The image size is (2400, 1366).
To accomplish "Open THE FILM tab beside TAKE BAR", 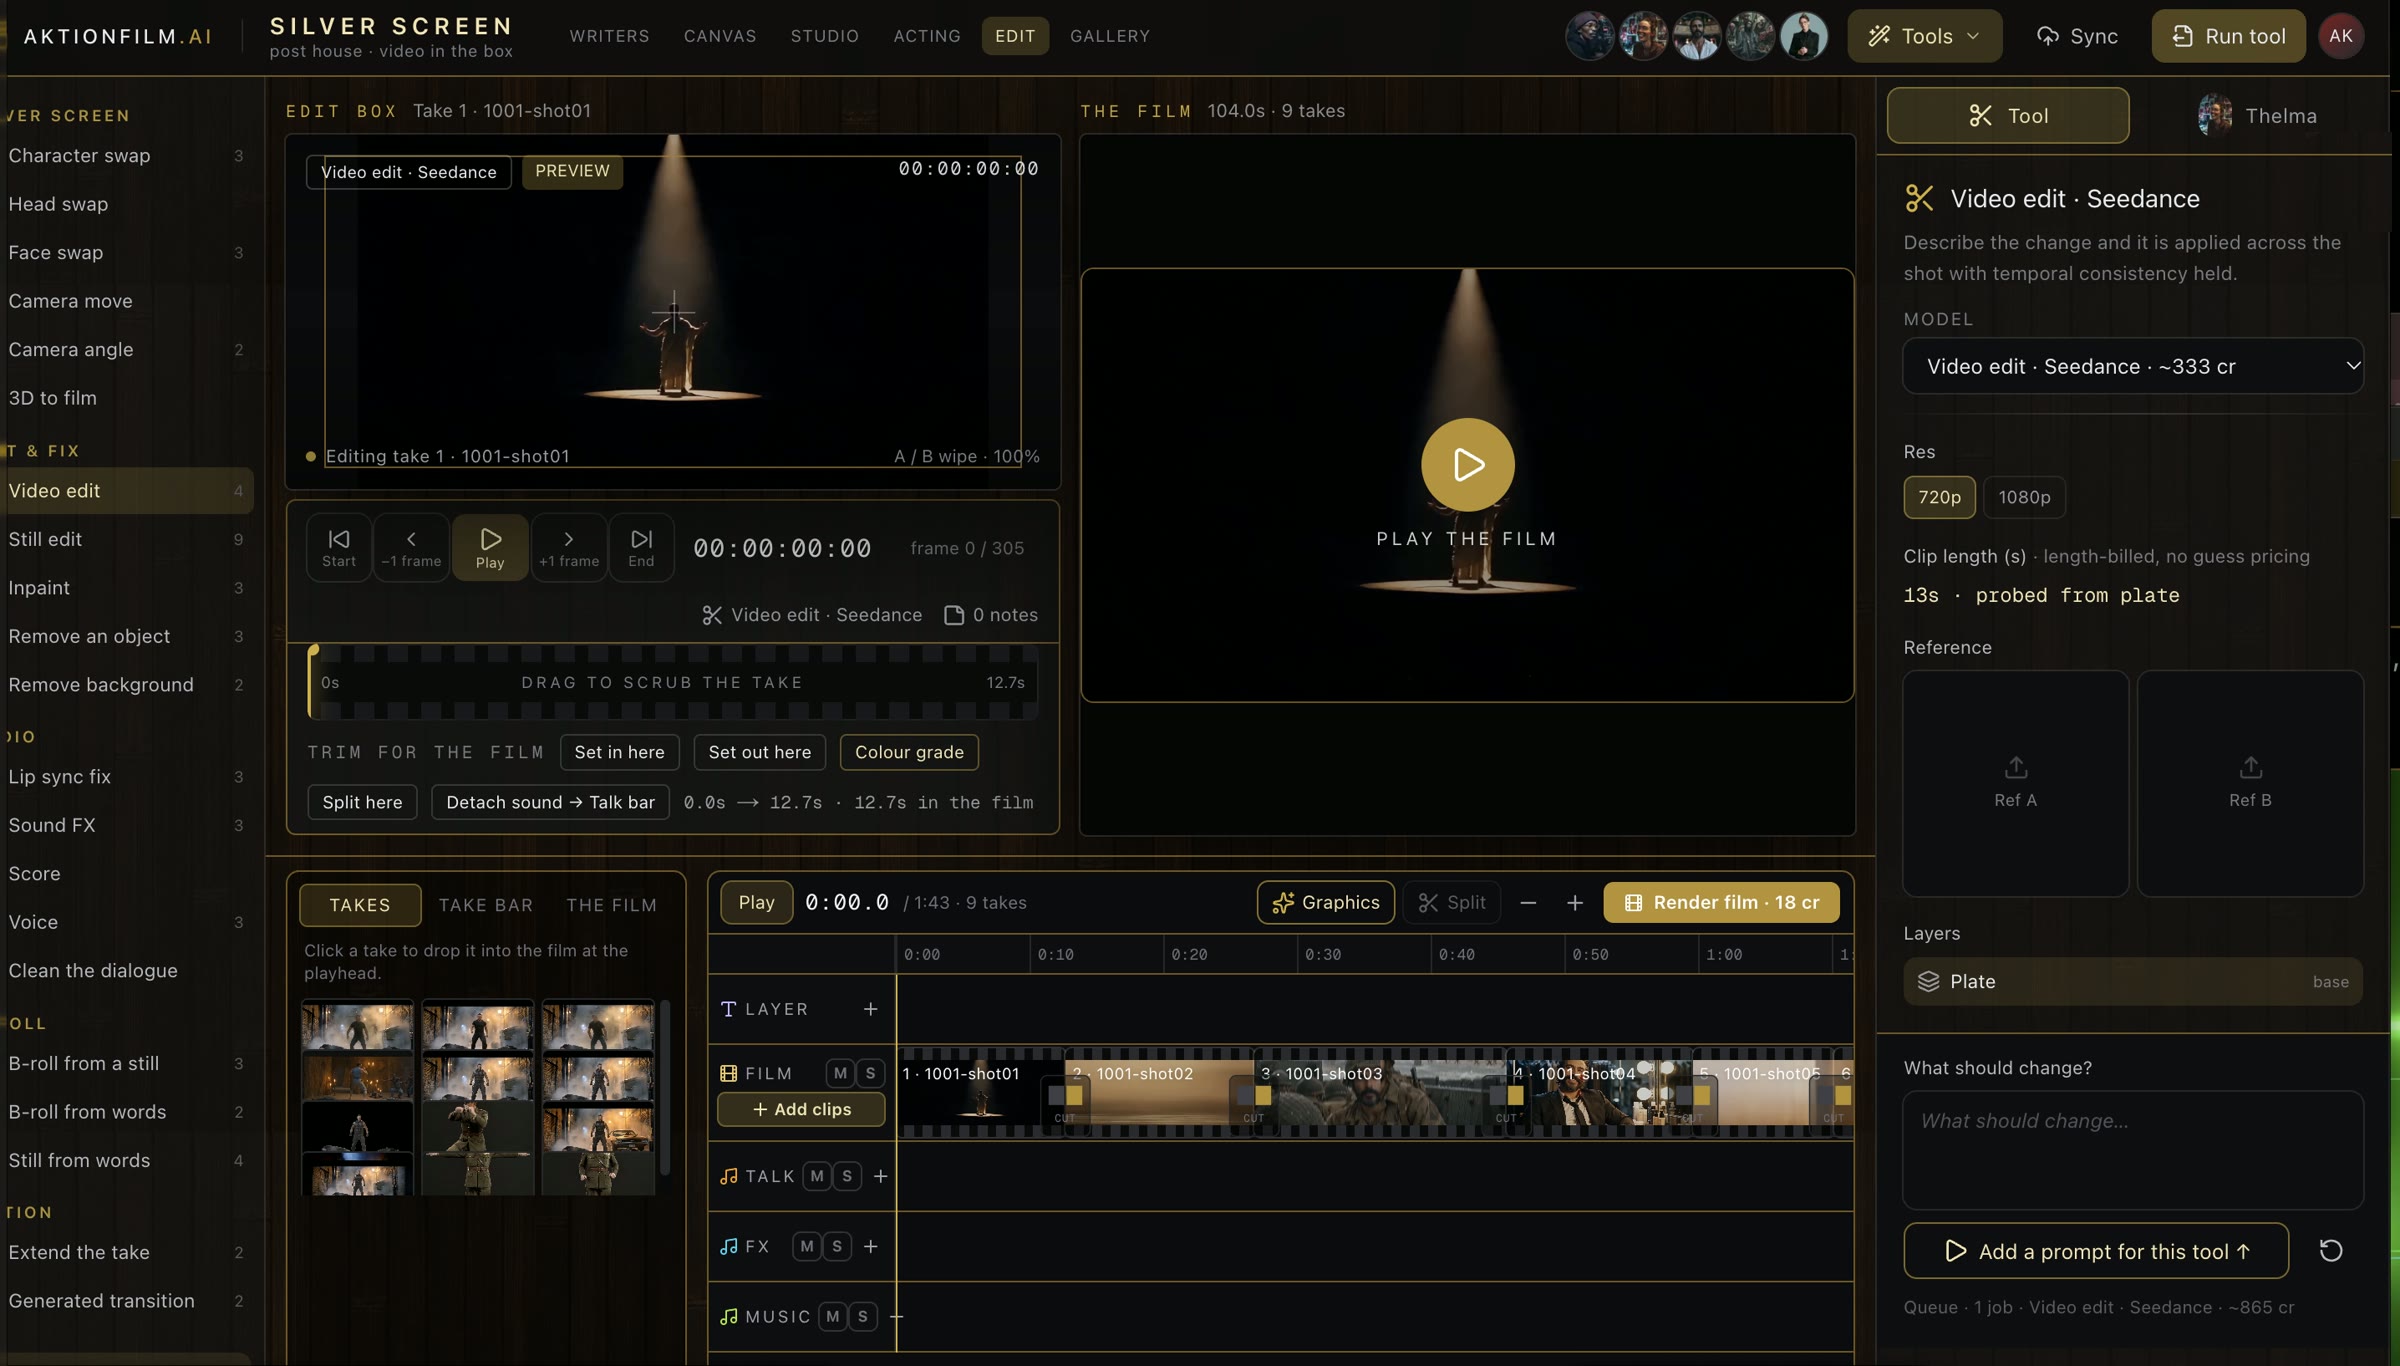I will 611,905.
